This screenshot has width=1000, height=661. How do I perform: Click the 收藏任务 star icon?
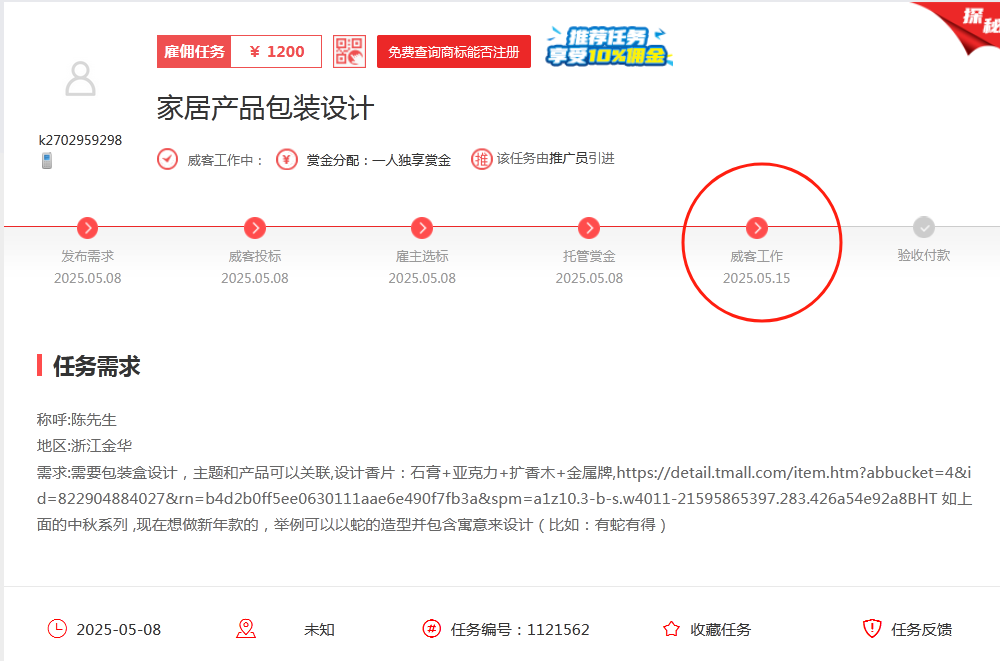tap(671, 629)
